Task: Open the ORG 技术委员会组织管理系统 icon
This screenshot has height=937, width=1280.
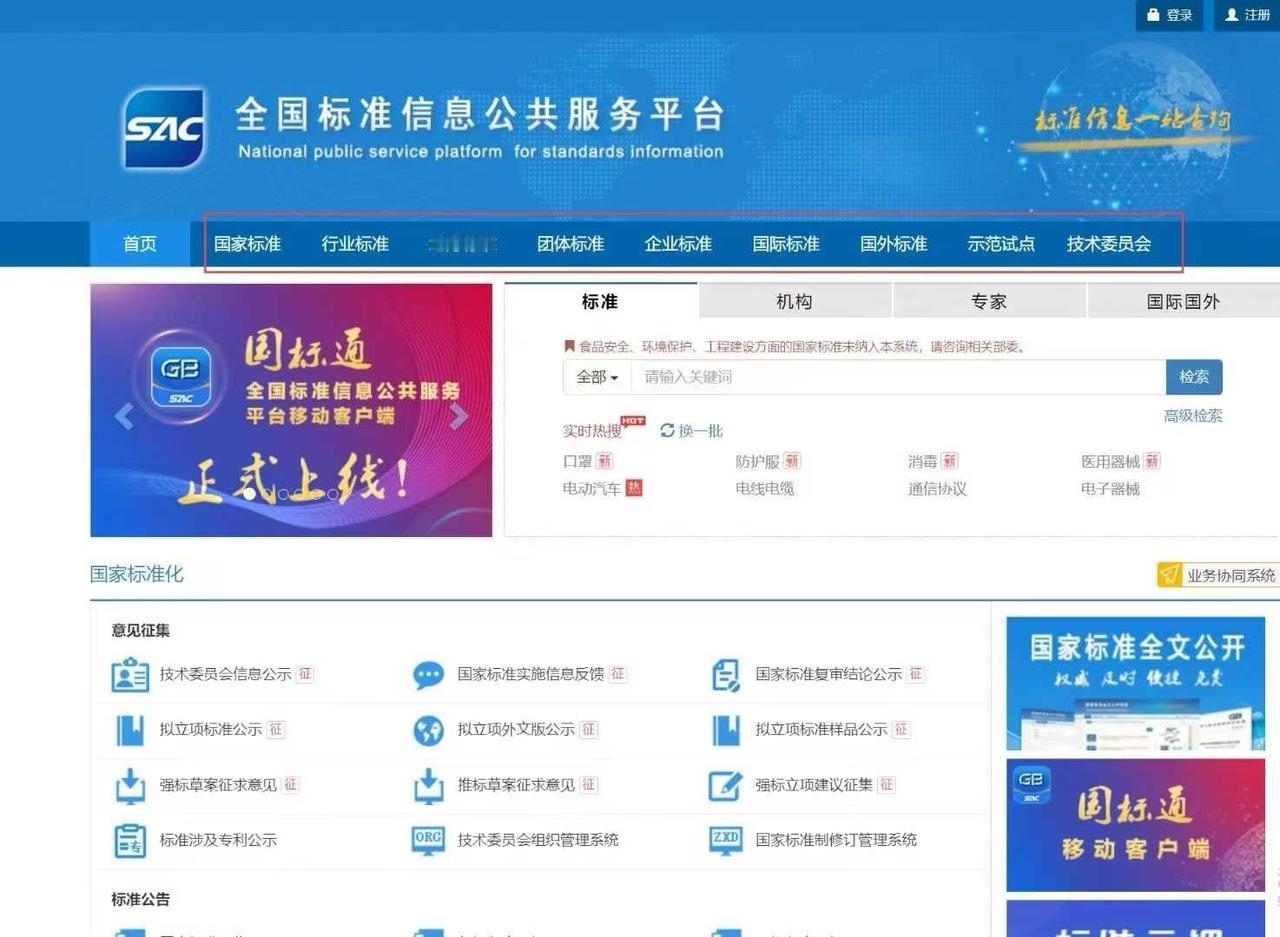Action: pos(428,840)
